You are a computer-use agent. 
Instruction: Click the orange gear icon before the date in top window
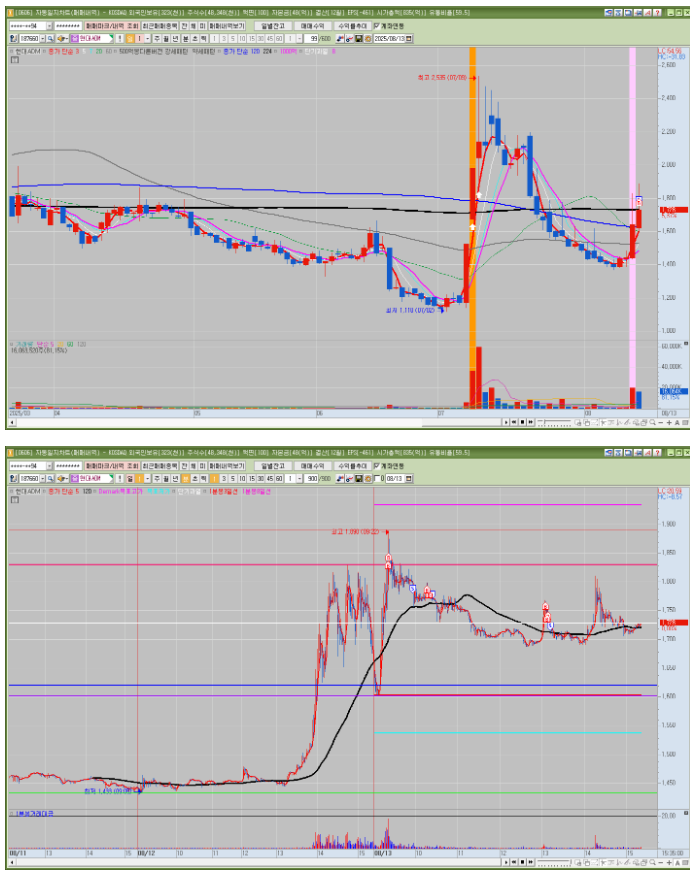coord(367,39)
